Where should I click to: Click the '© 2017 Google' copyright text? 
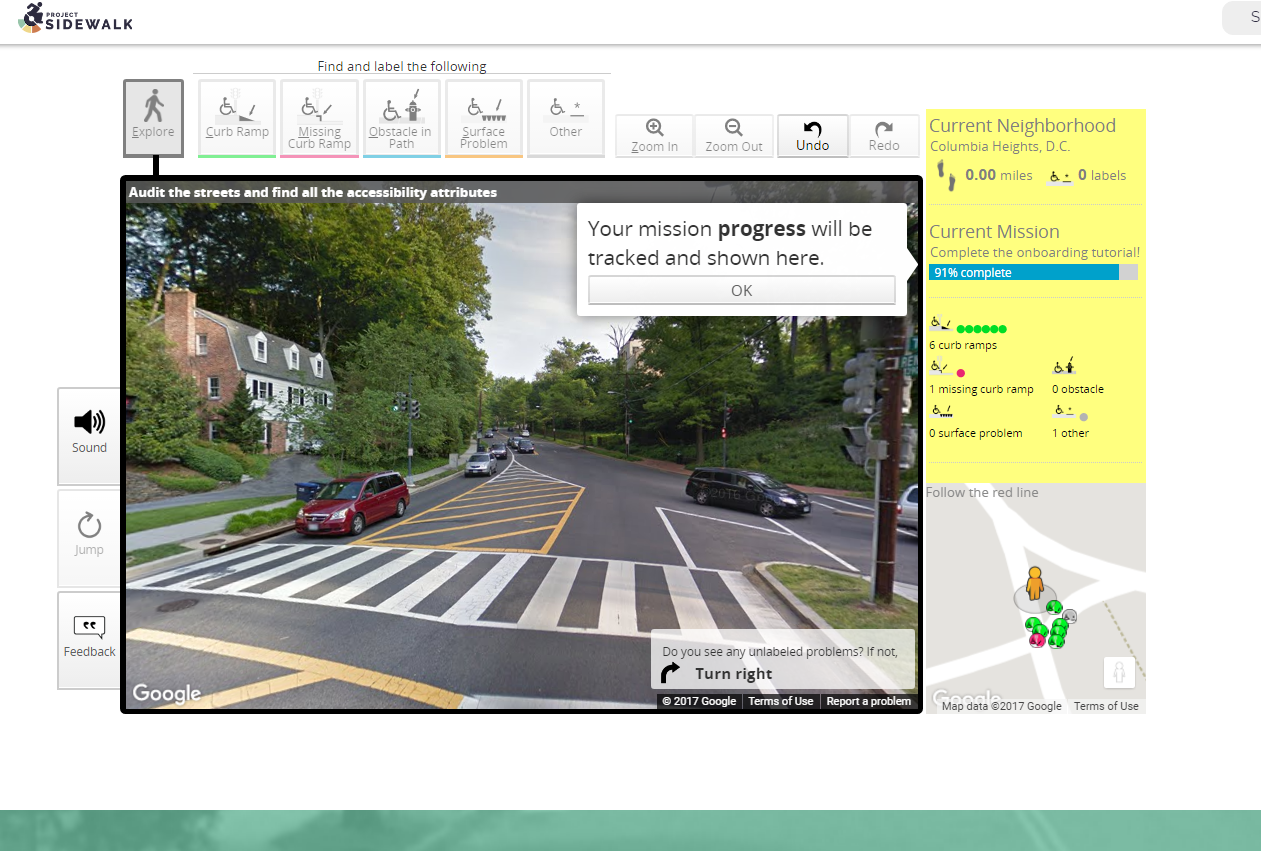pyautogui.click(x=699, y=701)
